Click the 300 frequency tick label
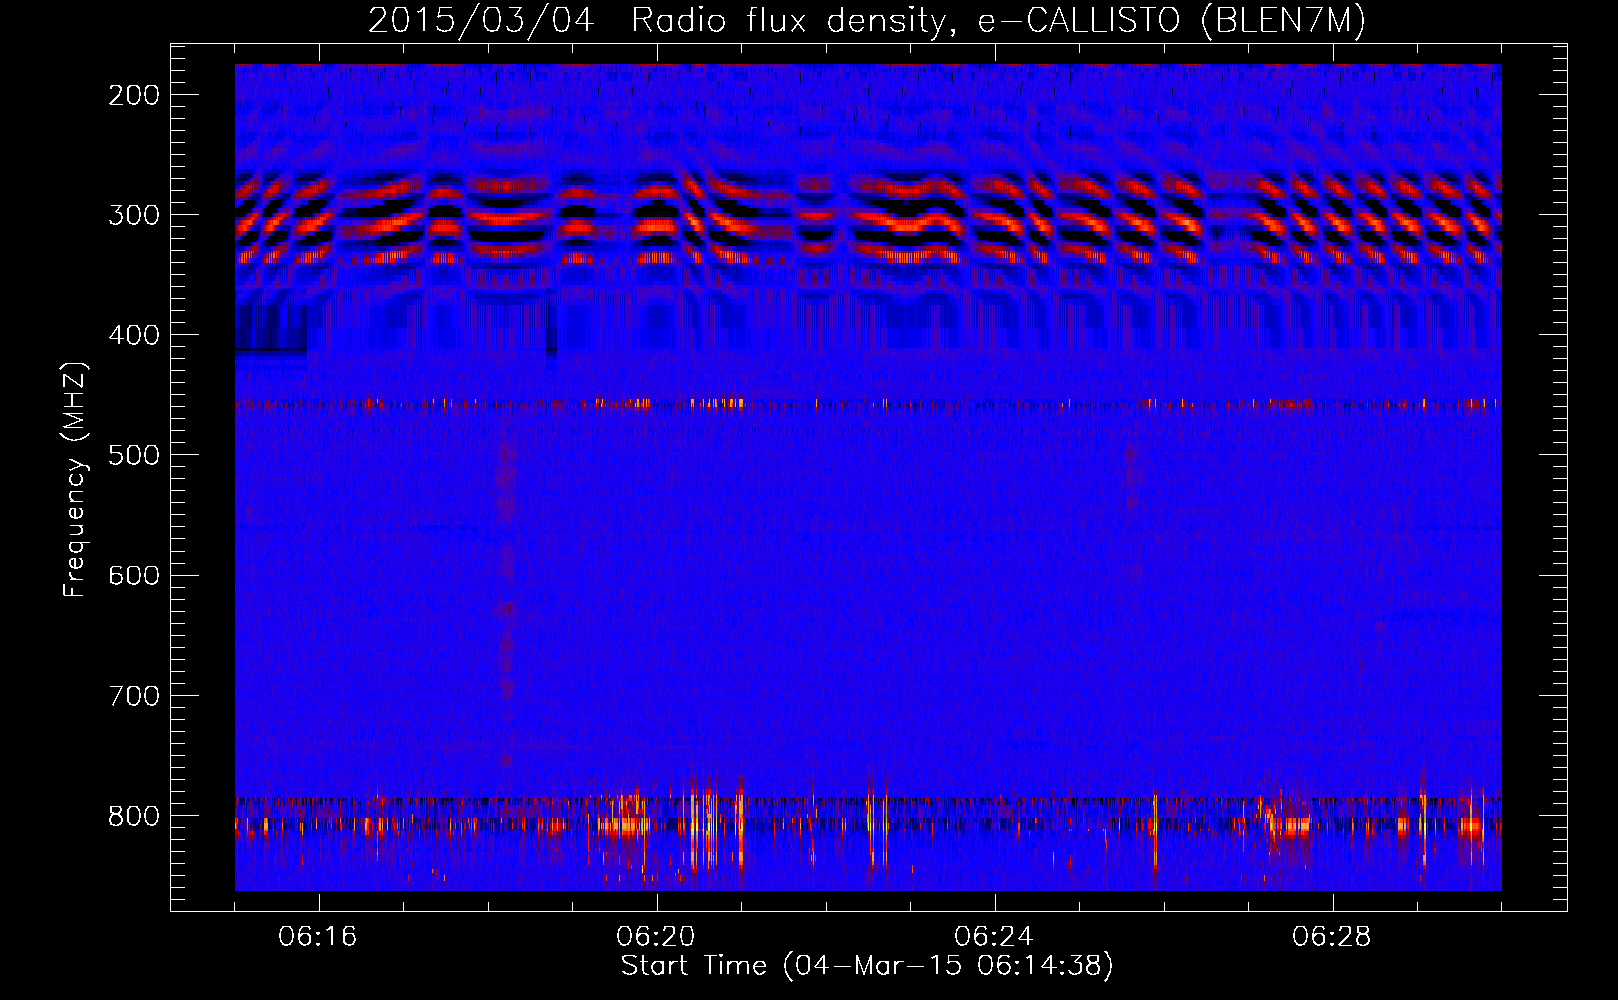The width and height of the screenshot is (1618, 1000). click(x=134, y=215)
